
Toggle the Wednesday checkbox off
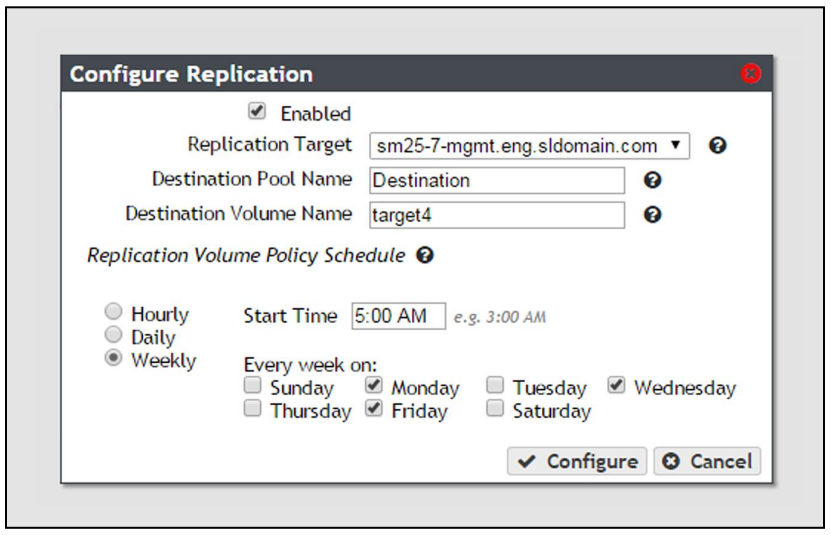[x=616, y=385]
